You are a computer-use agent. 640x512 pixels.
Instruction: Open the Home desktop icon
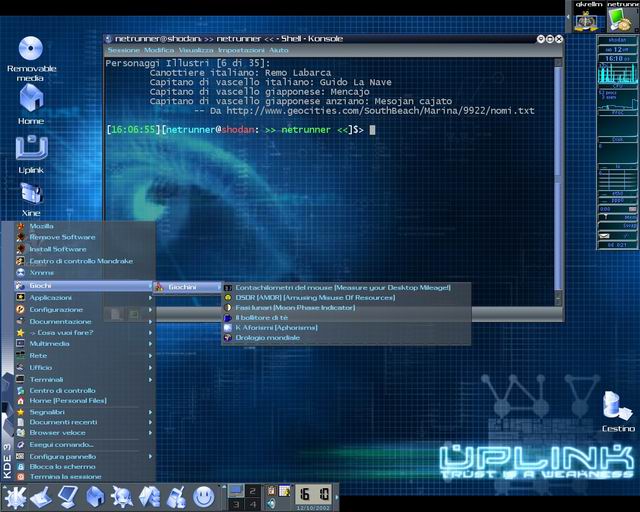click(x=31, y=105)
